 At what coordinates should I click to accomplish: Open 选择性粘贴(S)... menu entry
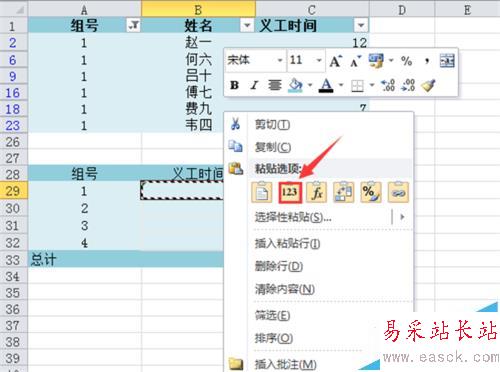[293, 217]
